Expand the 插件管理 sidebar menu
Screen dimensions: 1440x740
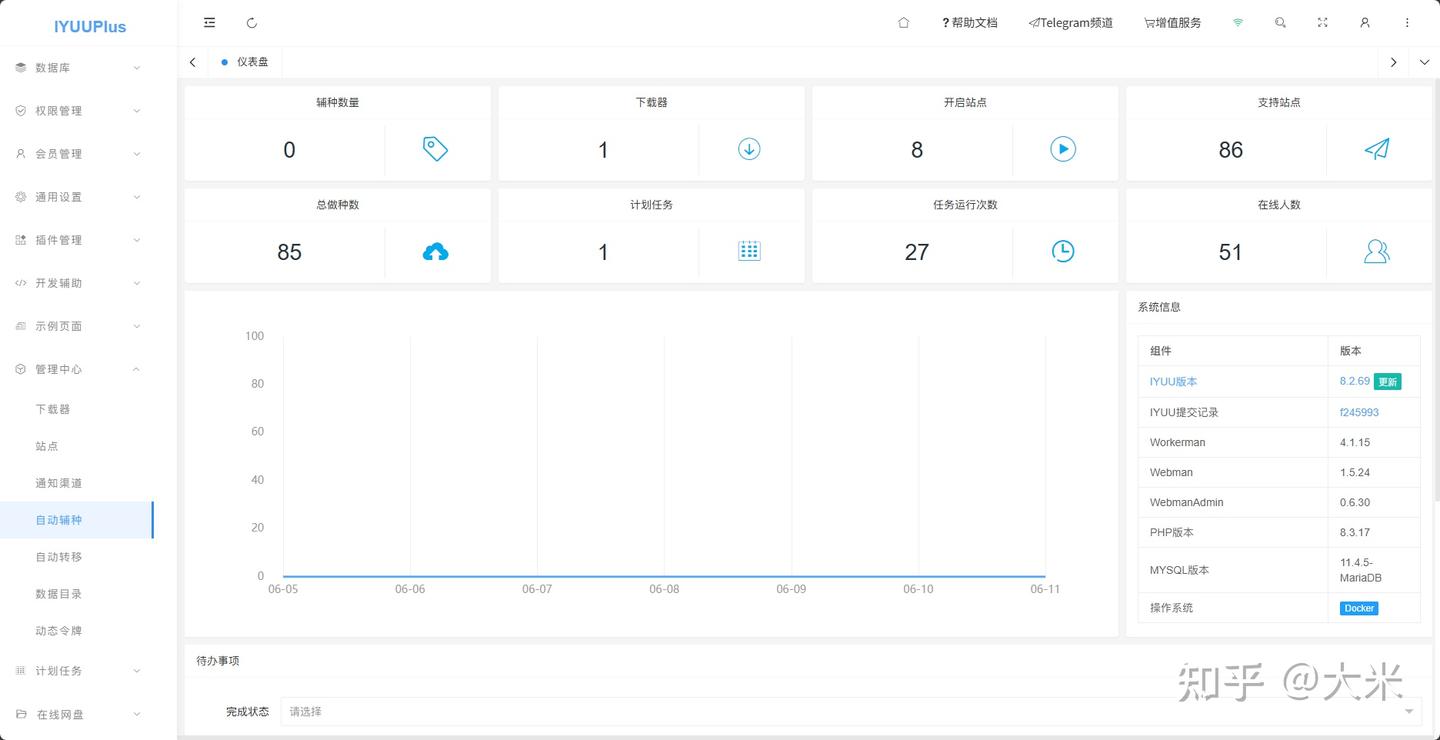[77, 240]
